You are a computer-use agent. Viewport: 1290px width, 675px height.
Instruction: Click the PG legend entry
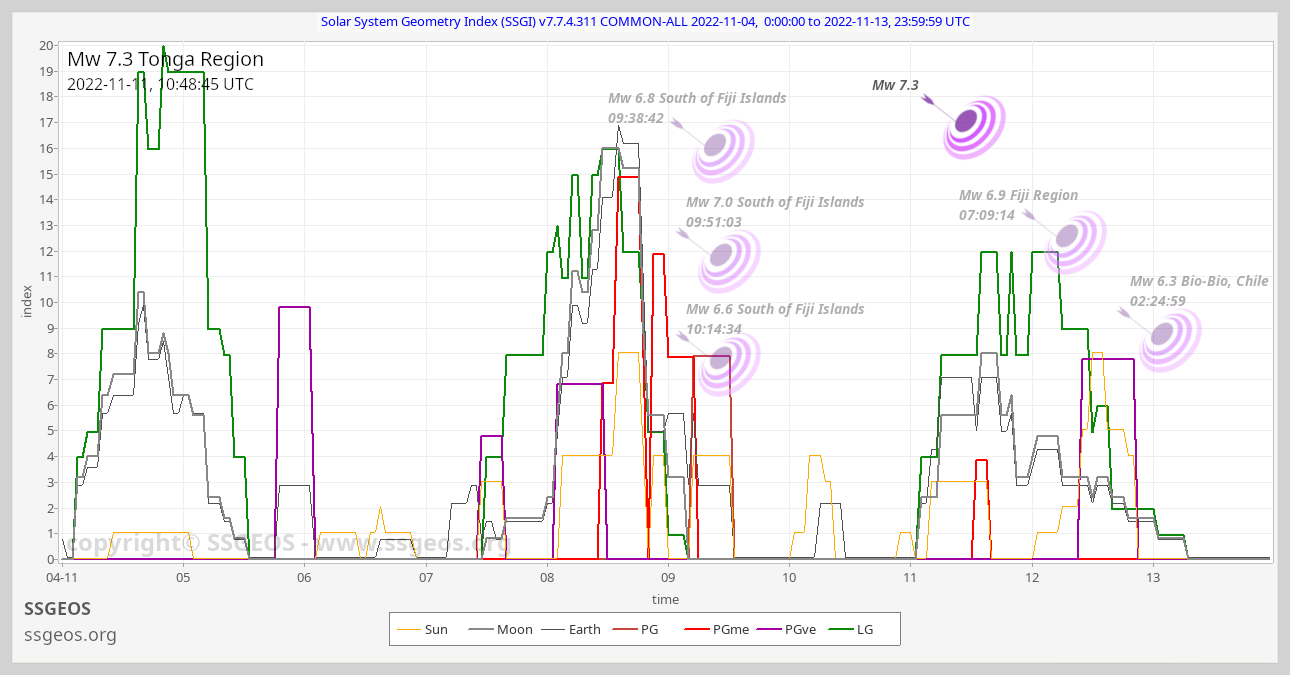tap(636, 630)
